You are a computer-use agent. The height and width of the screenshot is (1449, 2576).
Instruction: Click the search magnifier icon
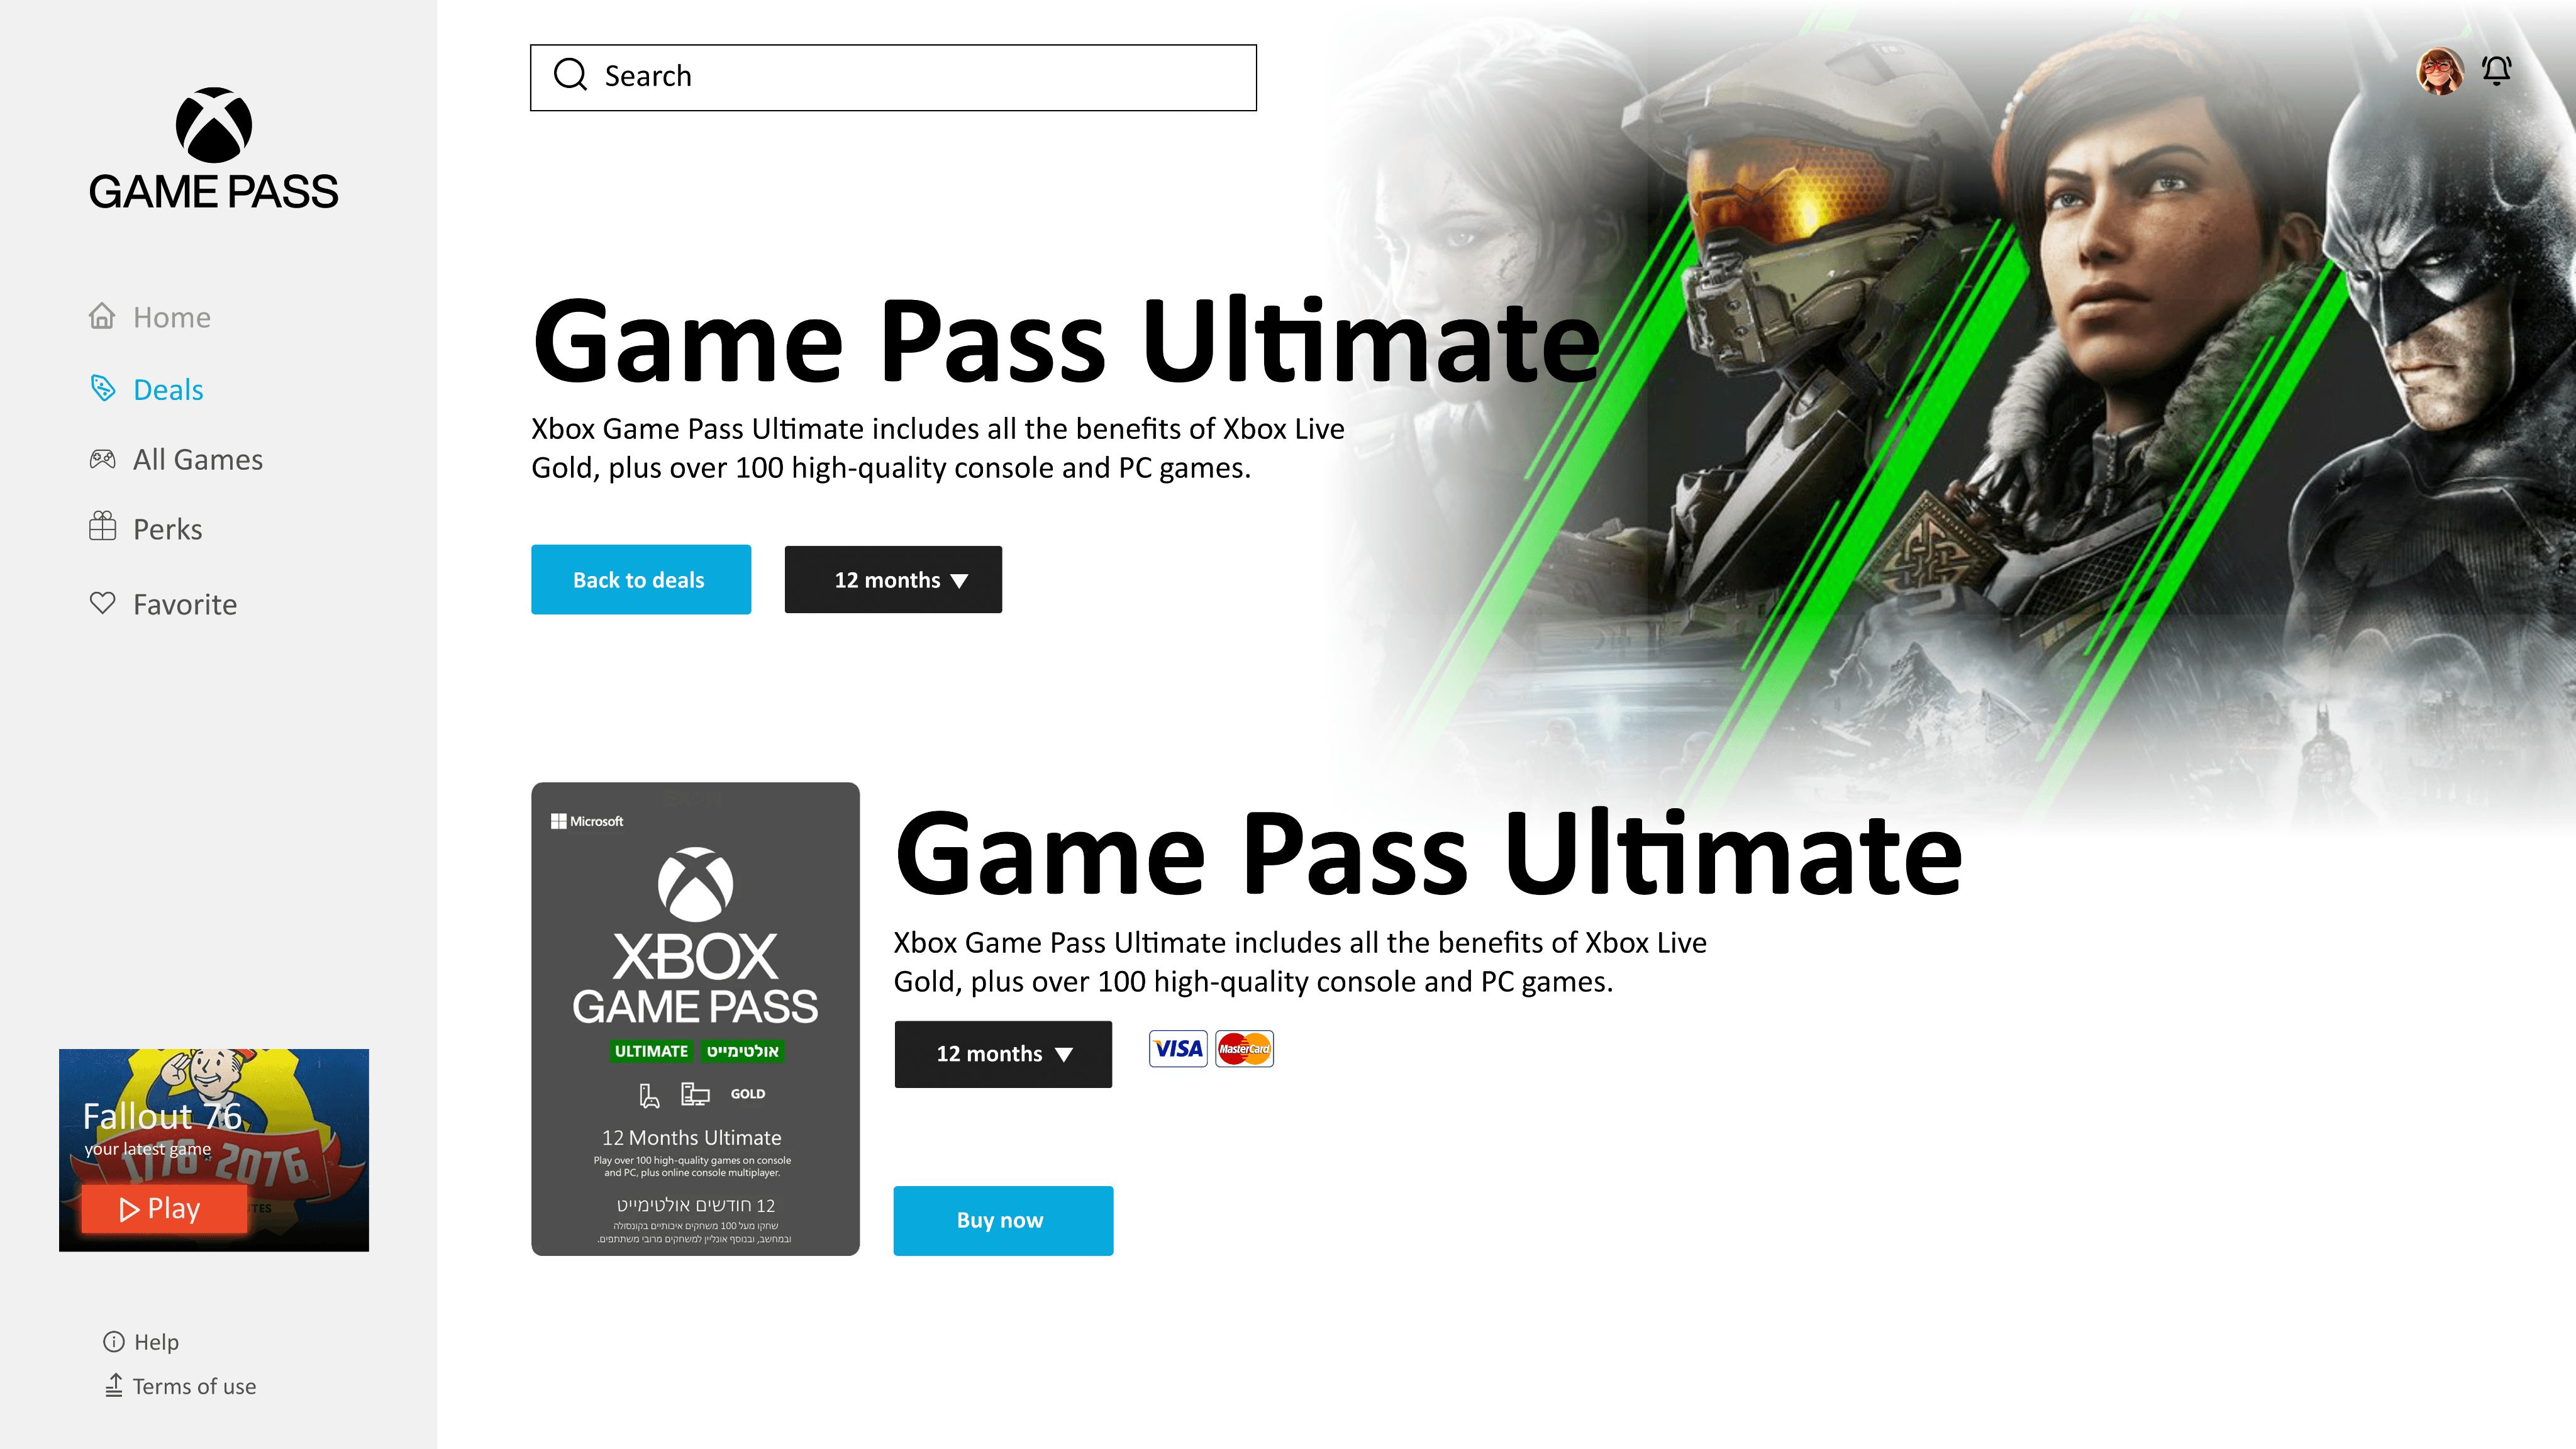point(571,75)
